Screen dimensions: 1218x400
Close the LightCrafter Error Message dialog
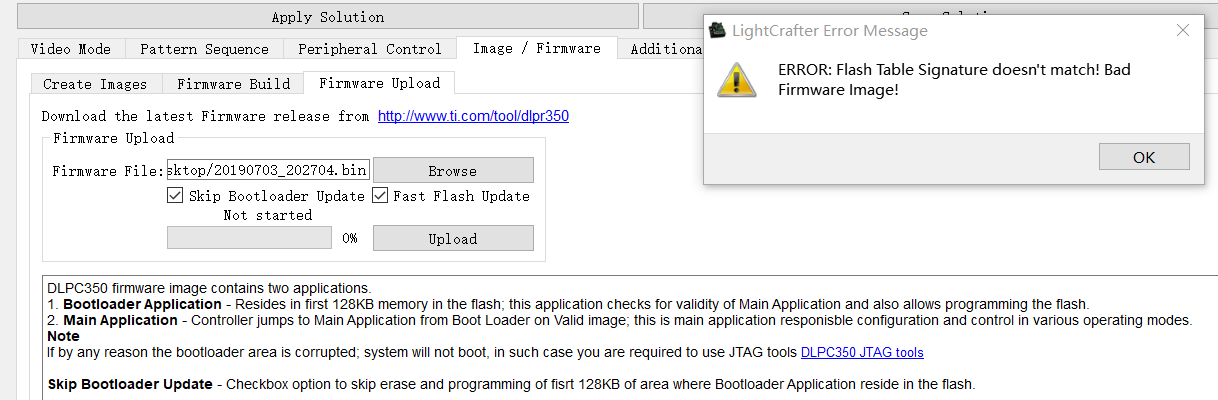pyautogui.click(x=1182, y=30)
